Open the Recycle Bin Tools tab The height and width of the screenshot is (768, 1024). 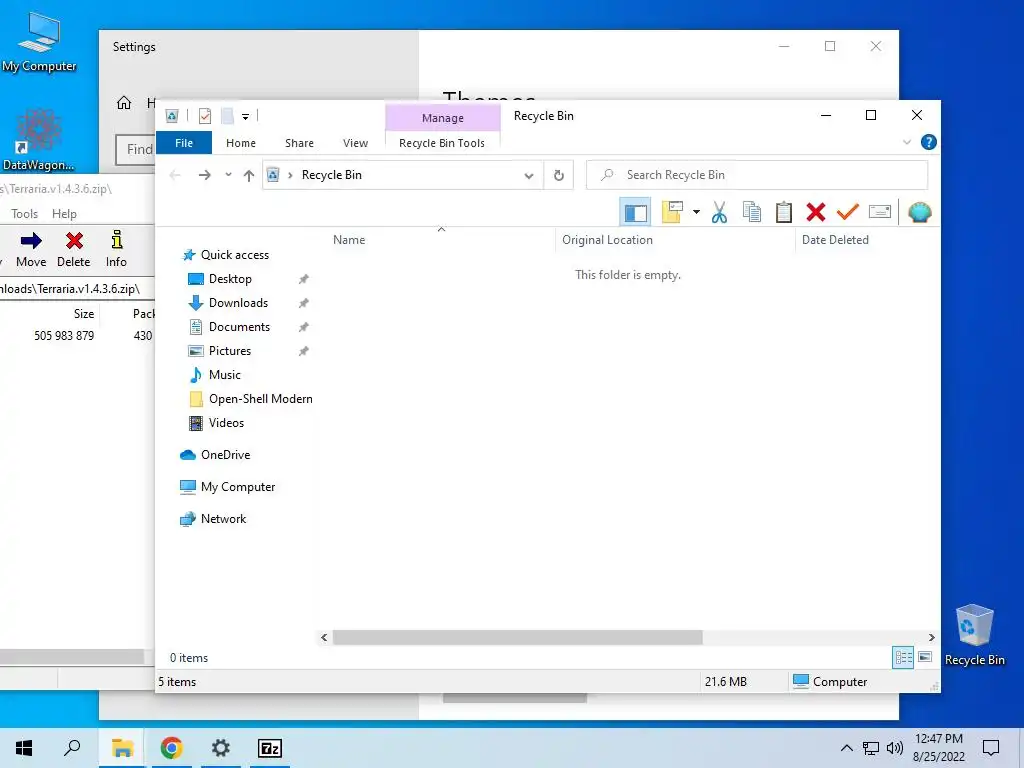tap(442, 143)
